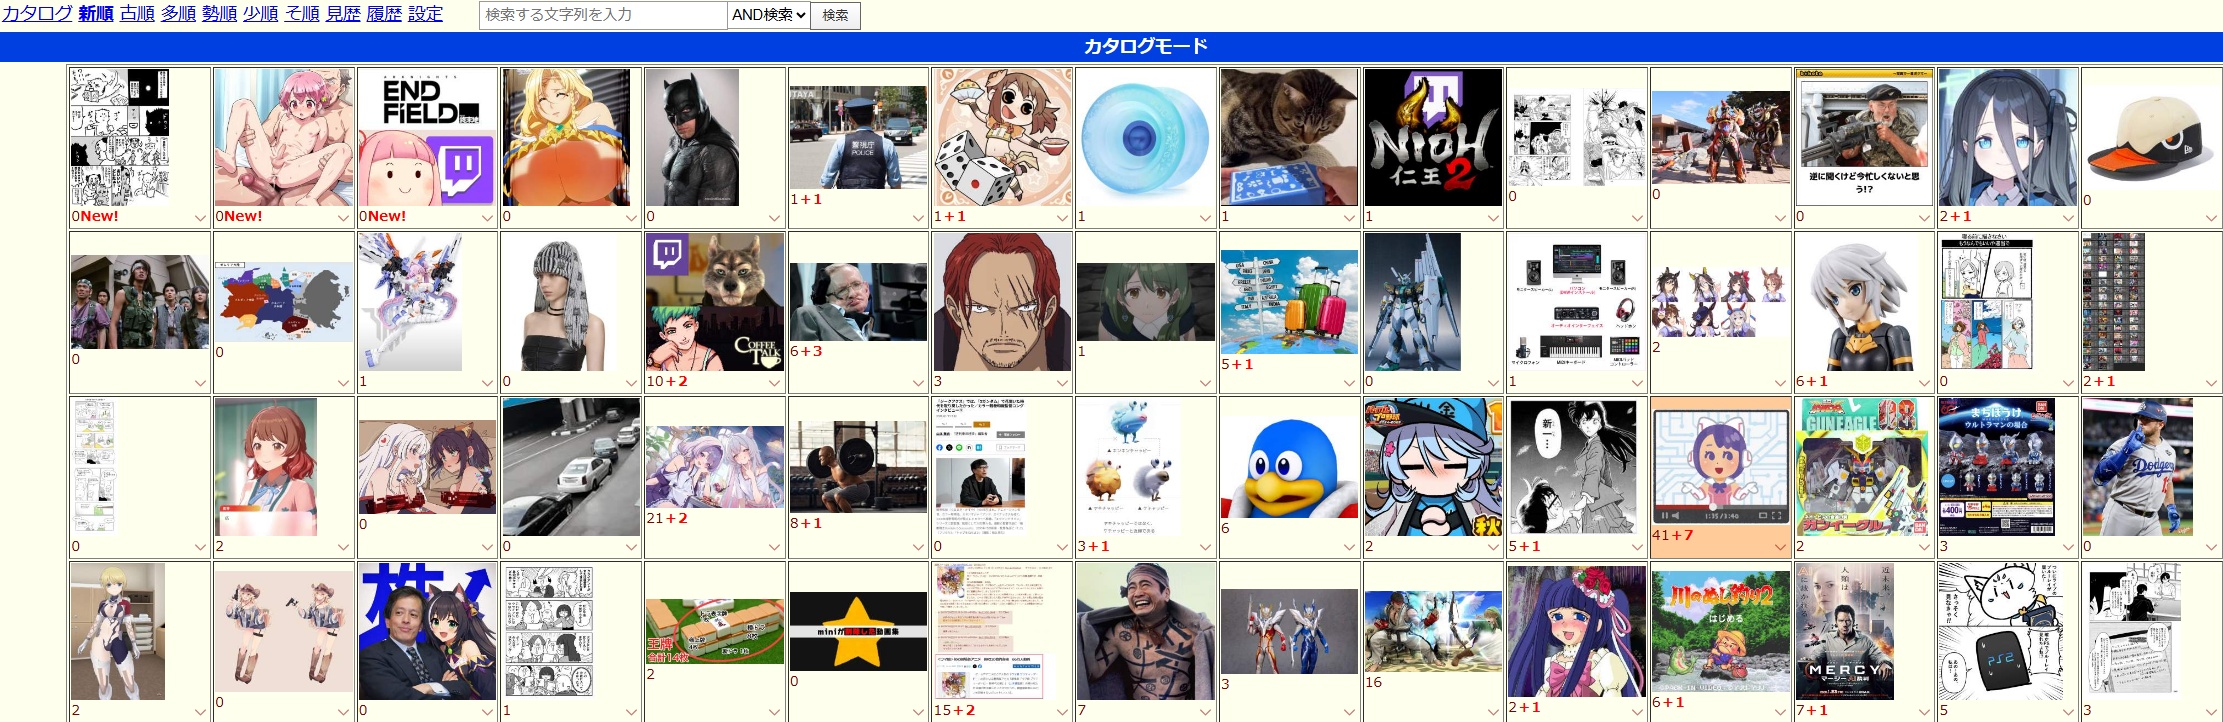Click the Batman image thumbnail
The height and width of the screenshot is (722, 2223).
pyautogui.click(x=692, y=138)
